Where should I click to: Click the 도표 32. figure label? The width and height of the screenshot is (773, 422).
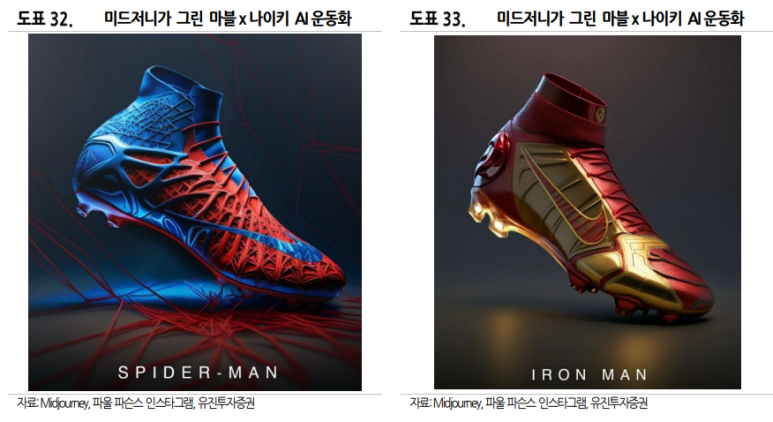pos(44,19)
